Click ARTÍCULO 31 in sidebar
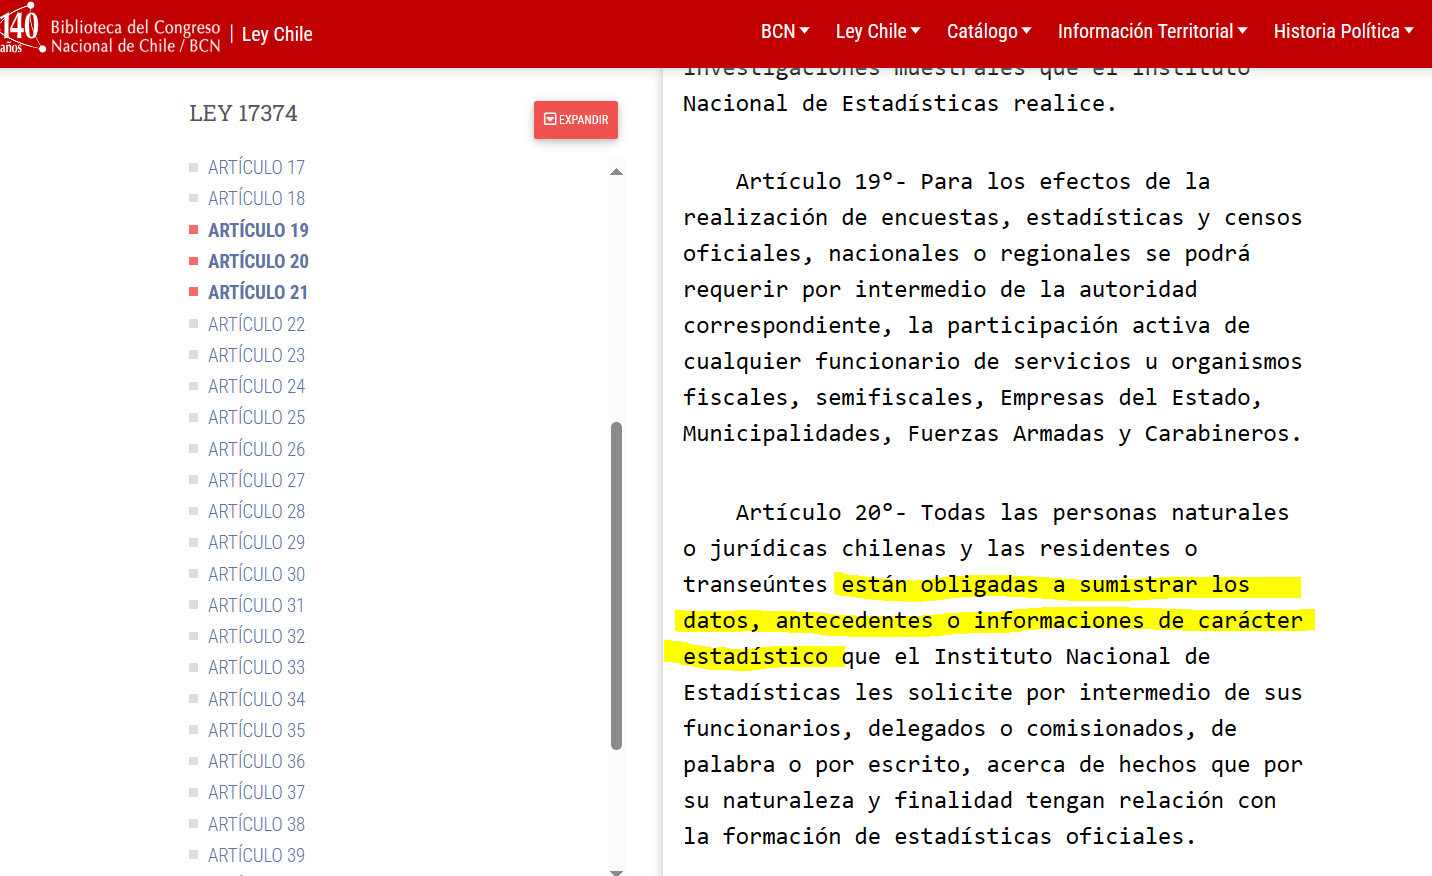Screen dimensions: 1432x876 (x=256, y=605)
